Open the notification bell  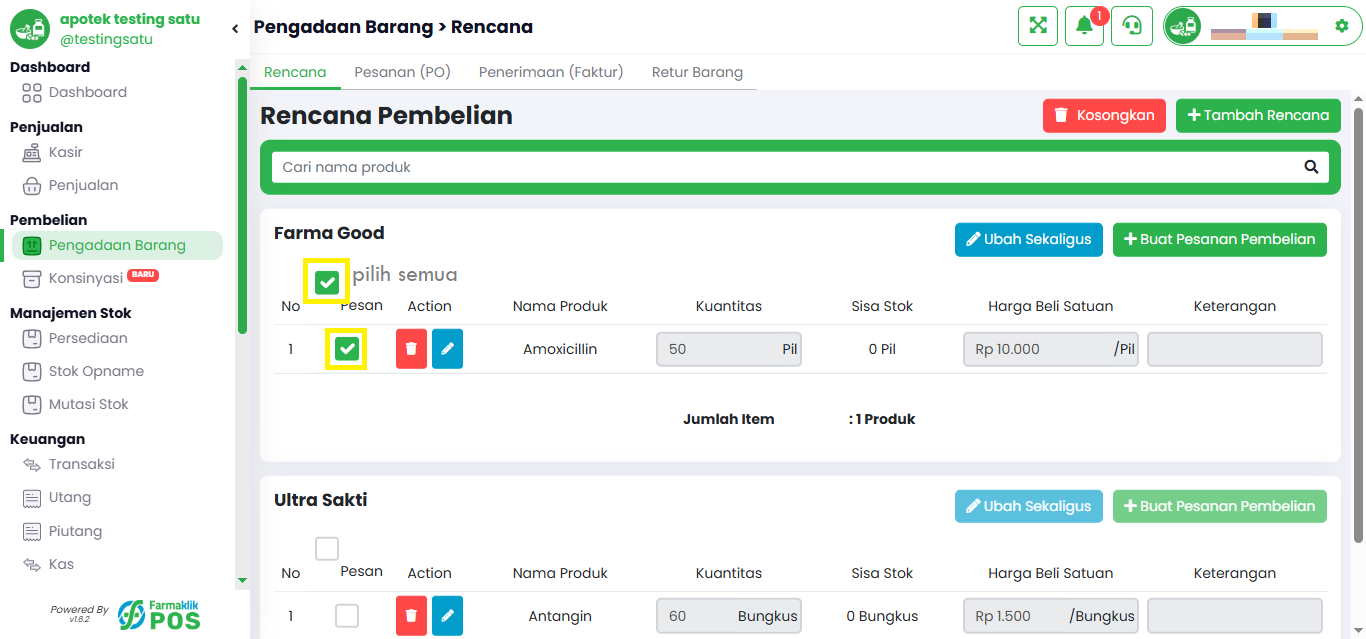click(x=1084, y=26)
